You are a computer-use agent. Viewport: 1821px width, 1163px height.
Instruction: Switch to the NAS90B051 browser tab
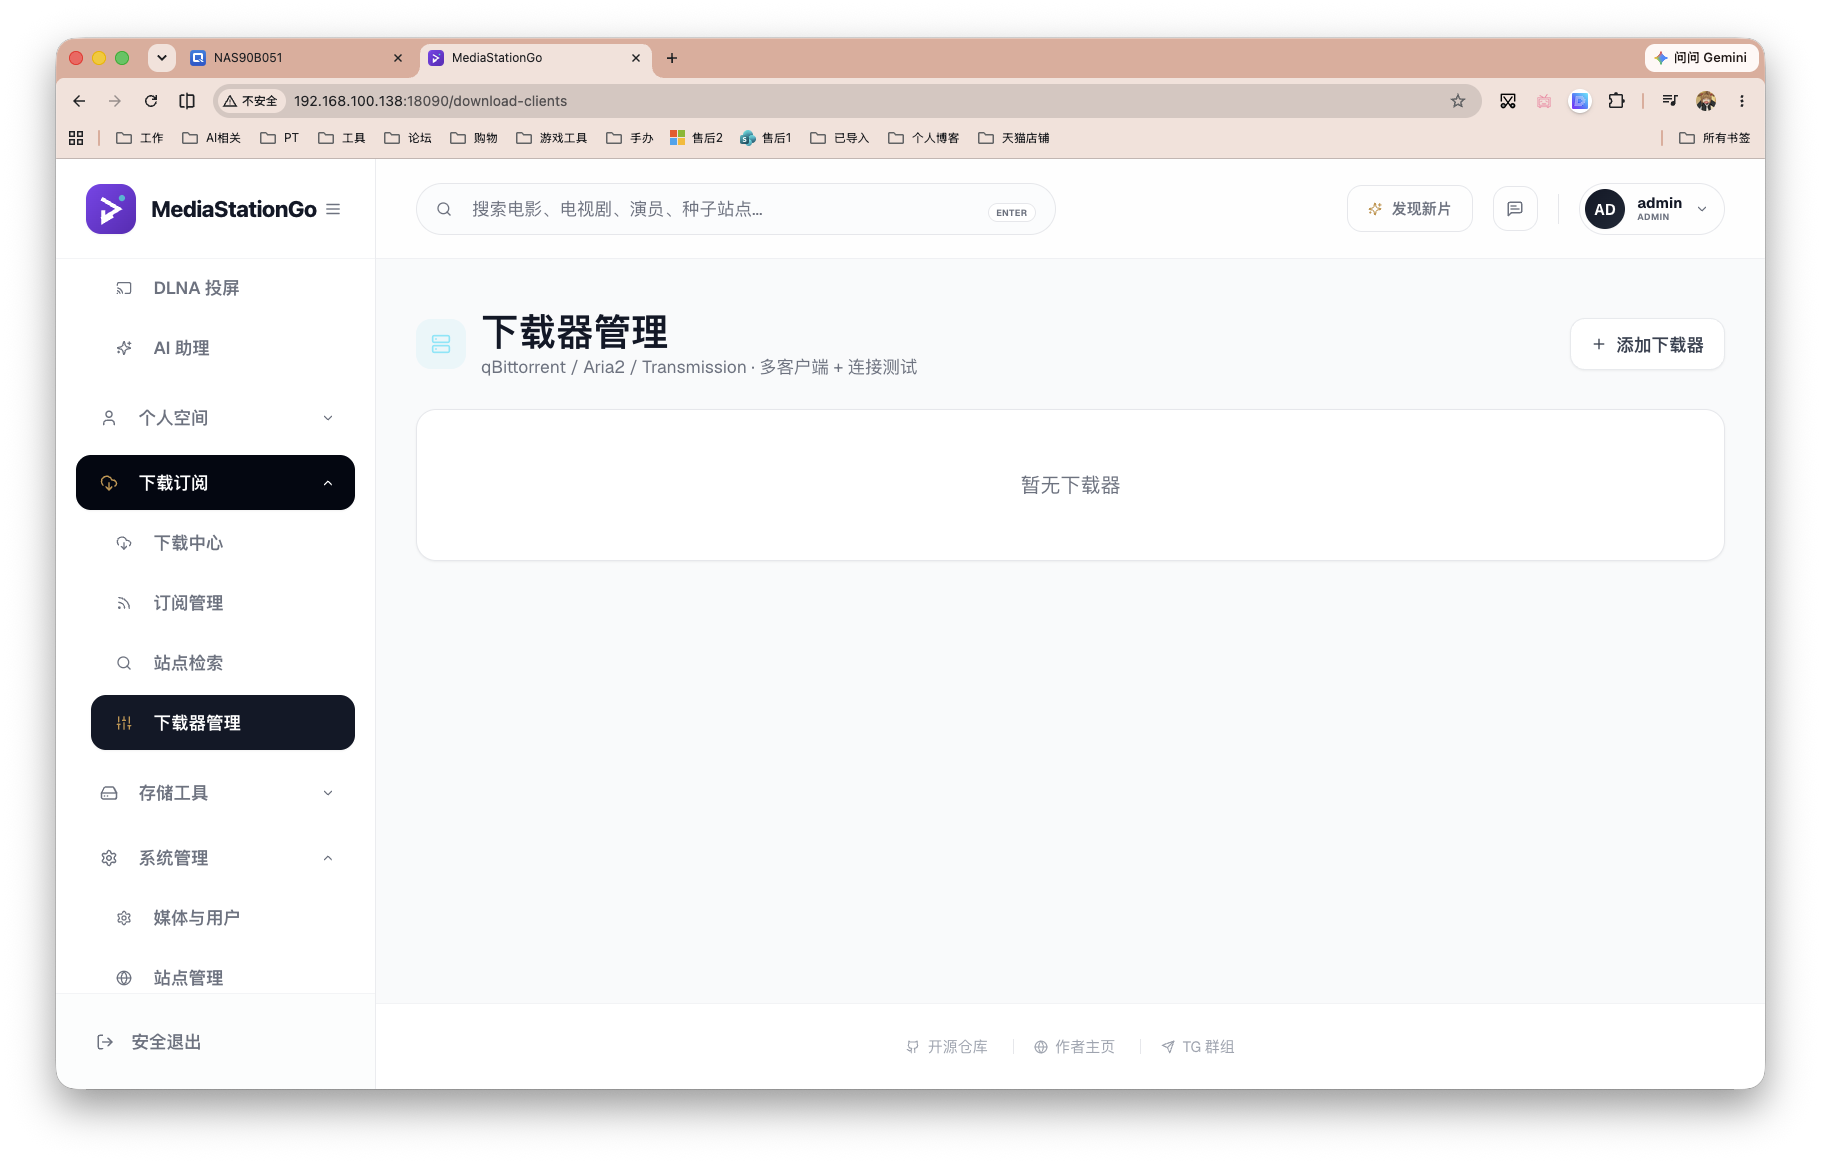point(296,58)
